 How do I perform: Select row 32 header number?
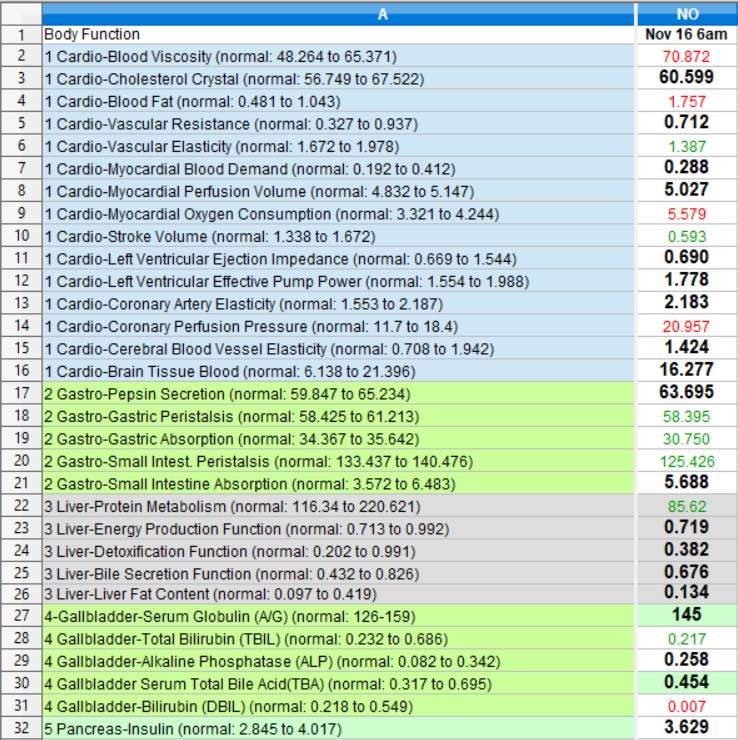pyautogui.click(x=20, y=729)
